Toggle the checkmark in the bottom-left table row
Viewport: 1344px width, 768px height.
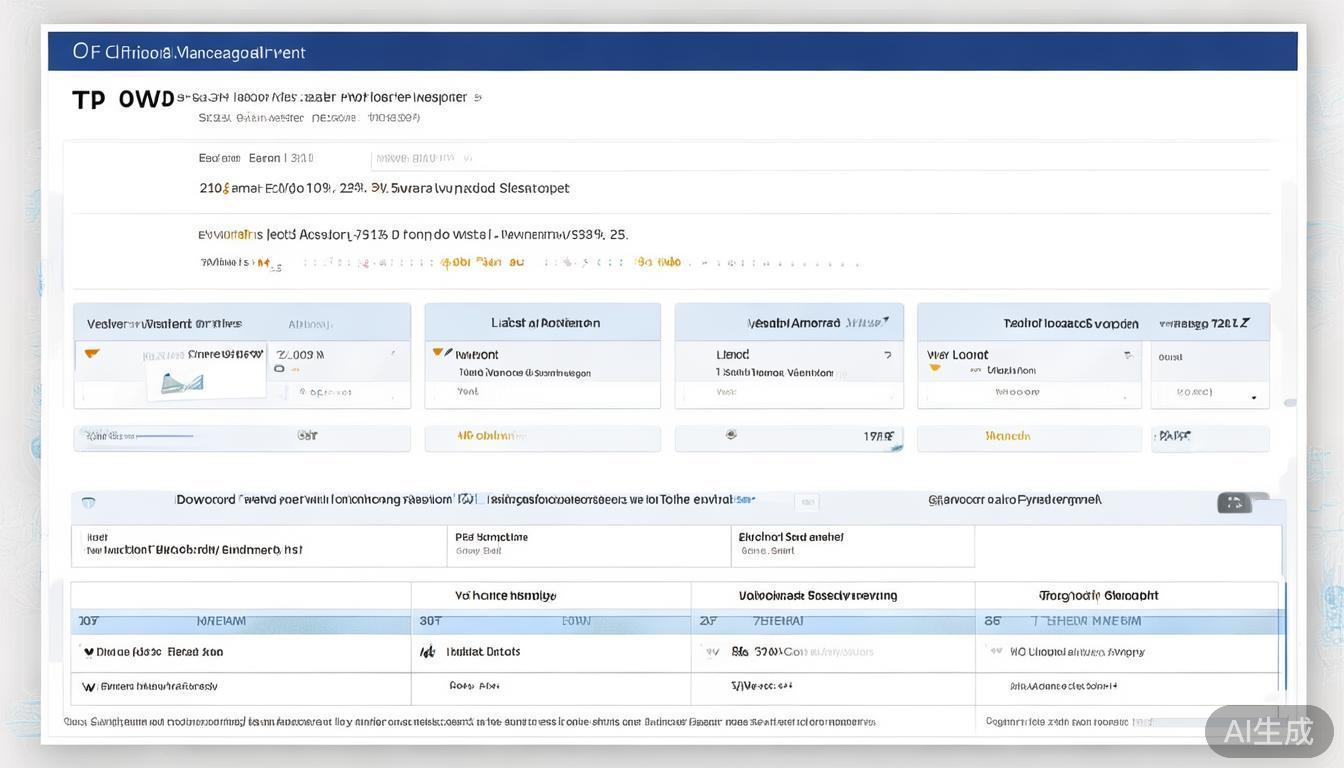[x=88, y=687]
